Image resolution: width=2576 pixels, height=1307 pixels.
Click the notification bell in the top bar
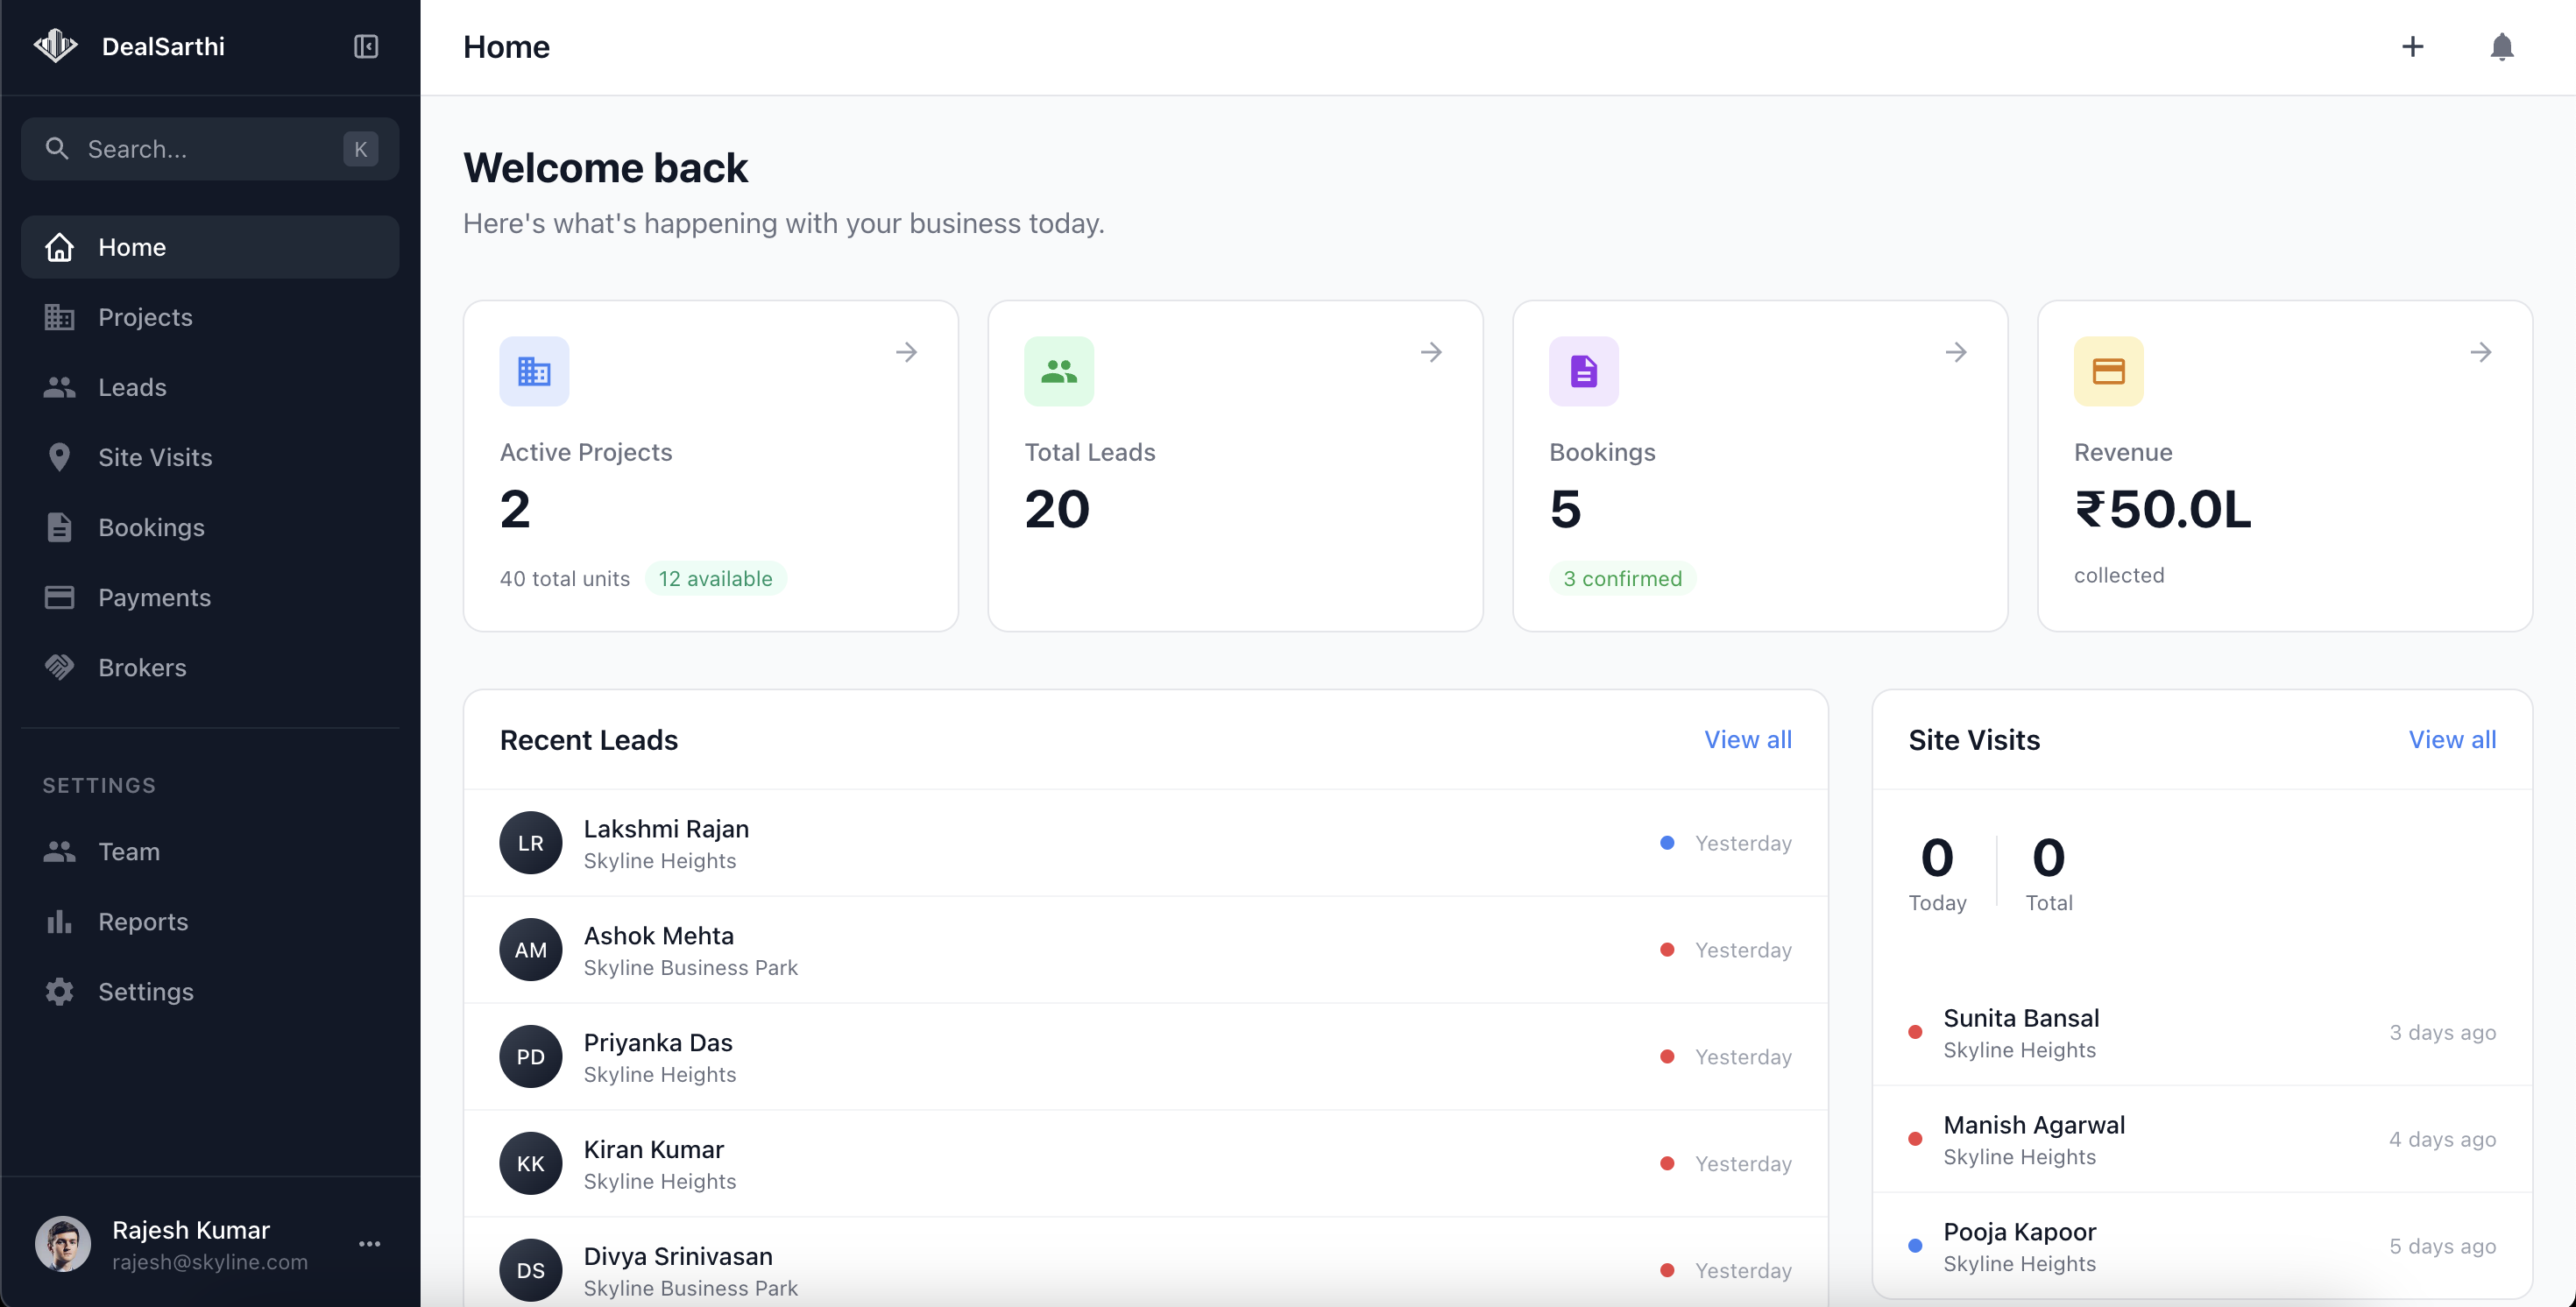pyautogui.click(x=2502, y=46)
